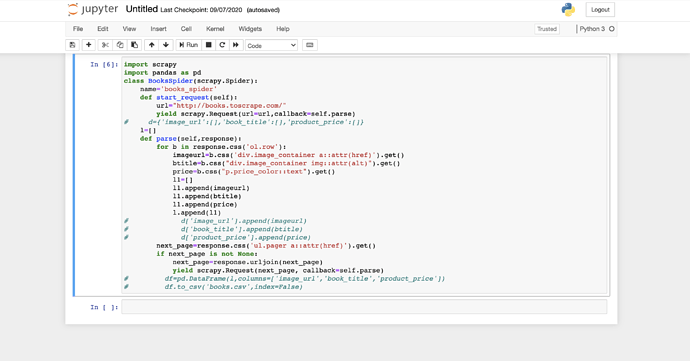This screenshot has width=690, height=361.
Task: Click the def parse(self,response) line
Action: (191, 139)
